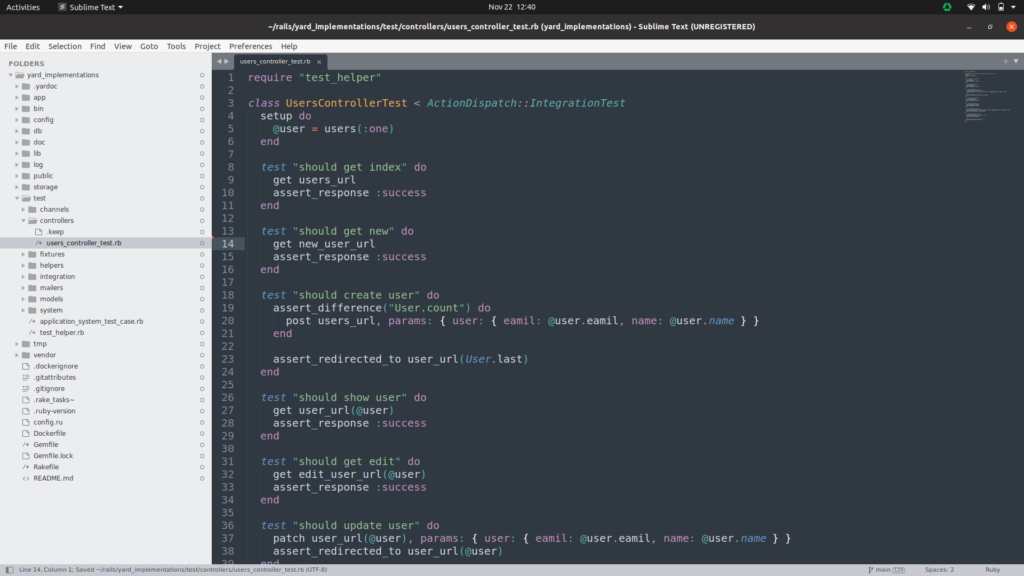Open Selection menu
The image size is (1024, 576).
tap(65, 46)
